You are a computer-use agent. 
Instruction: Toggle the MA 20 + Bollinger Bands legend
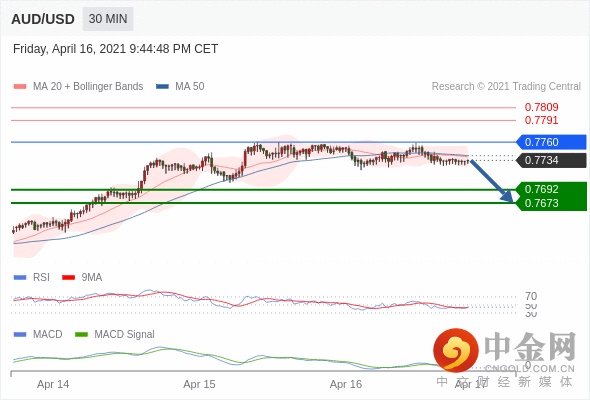pos(78,87)
